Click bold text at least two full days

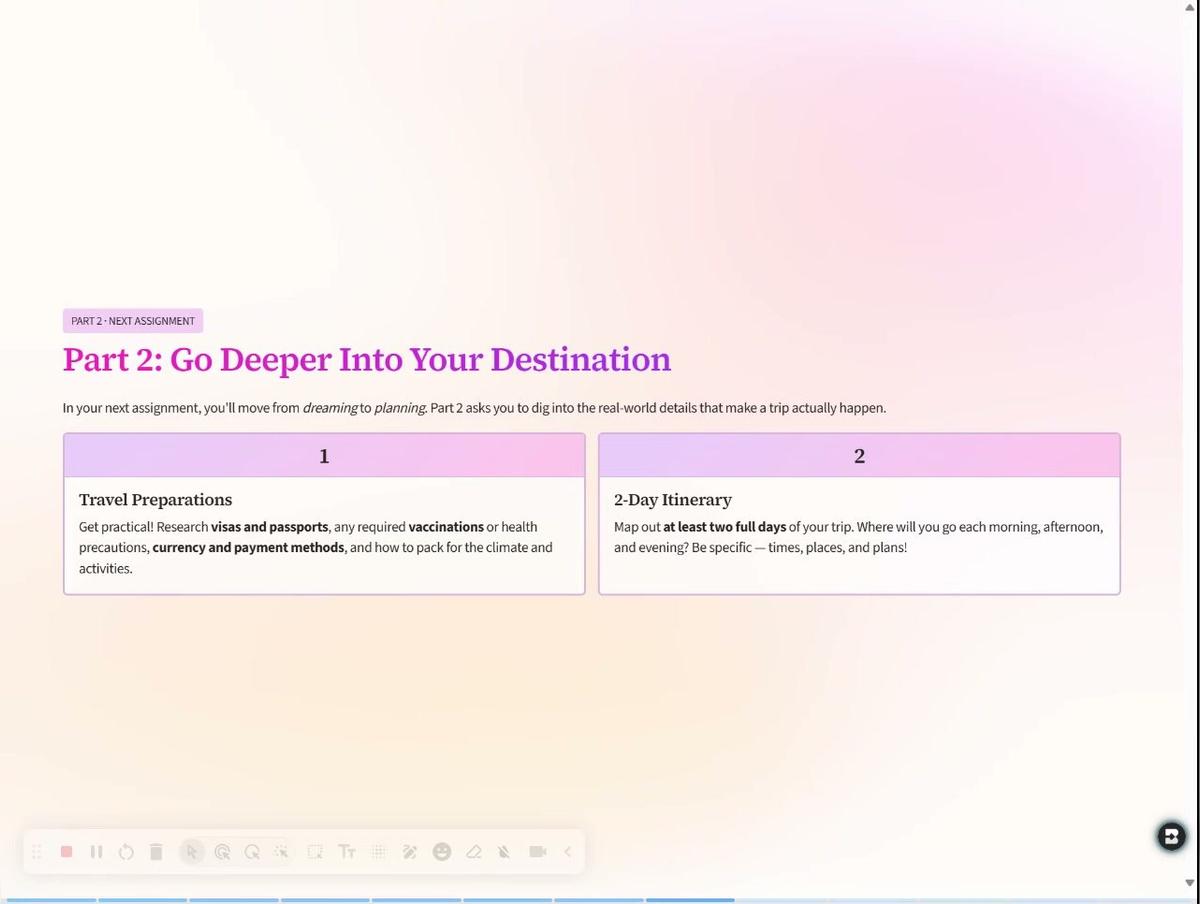[725, 527]
